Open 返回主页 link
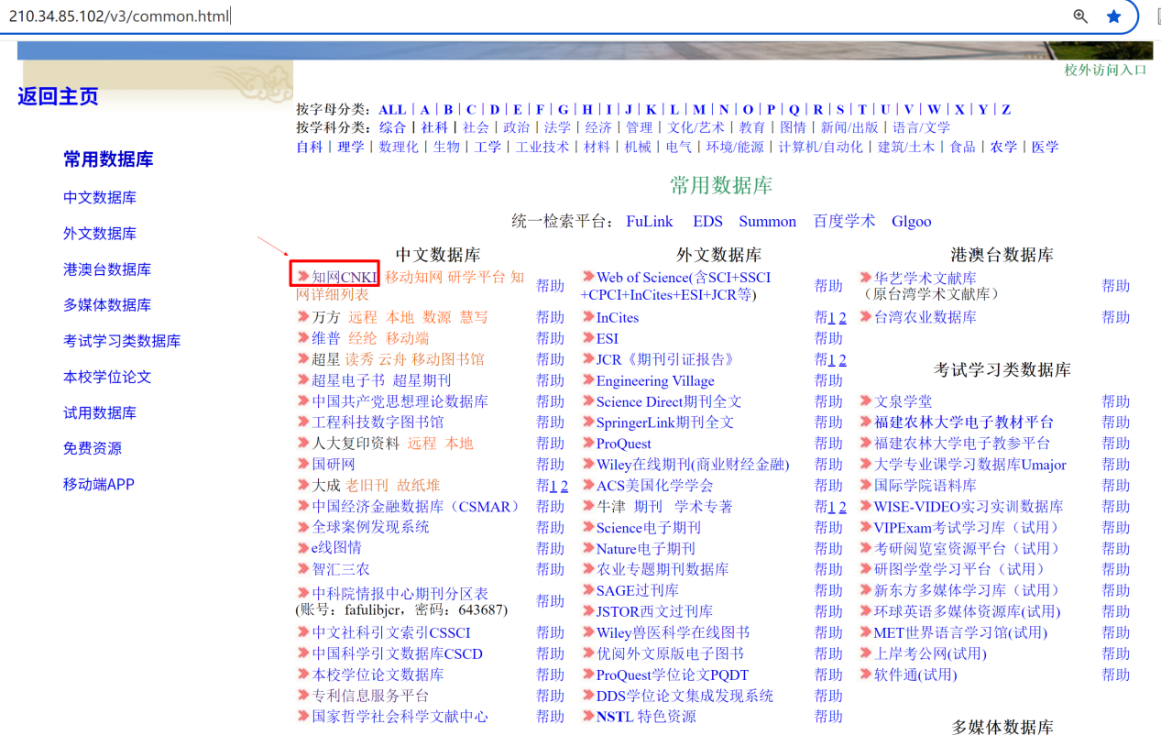 click(x=58, y=96)
